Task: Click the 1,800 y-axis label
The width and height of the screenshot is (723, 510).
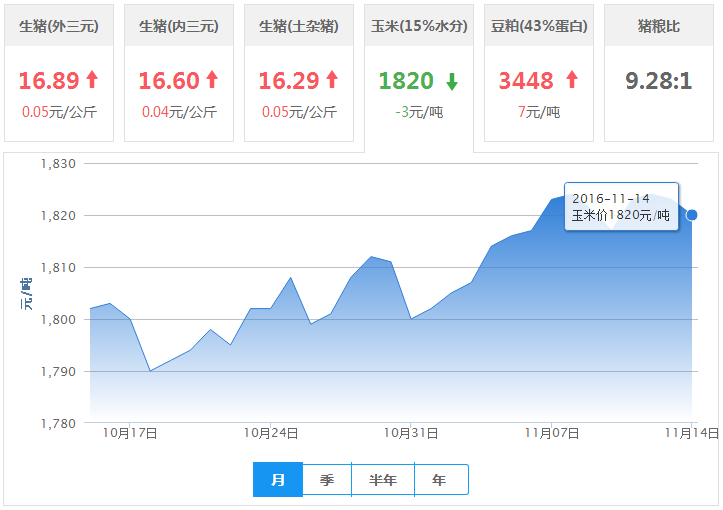Action: 58,320
